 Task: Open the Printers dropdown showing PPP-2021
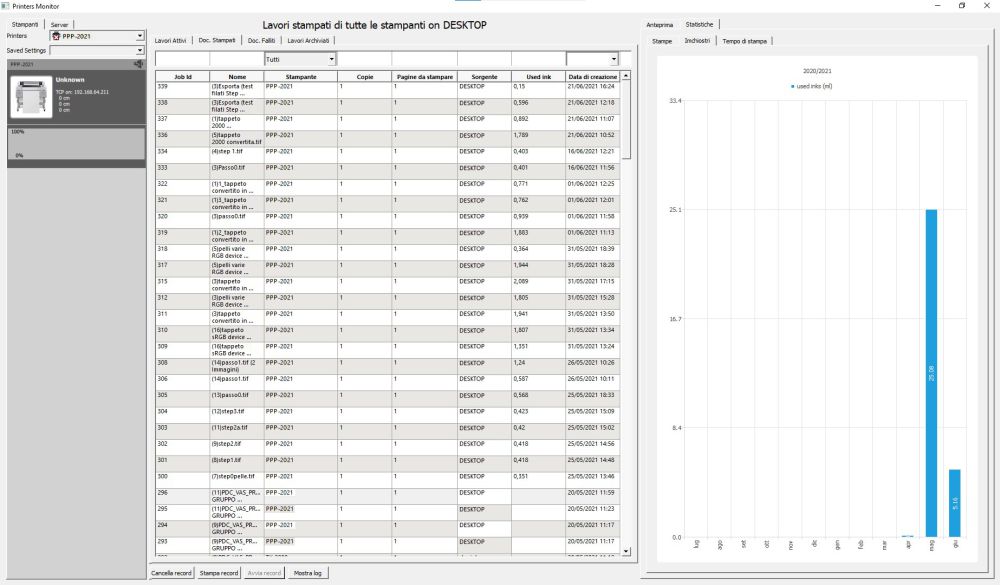[98, 36]
